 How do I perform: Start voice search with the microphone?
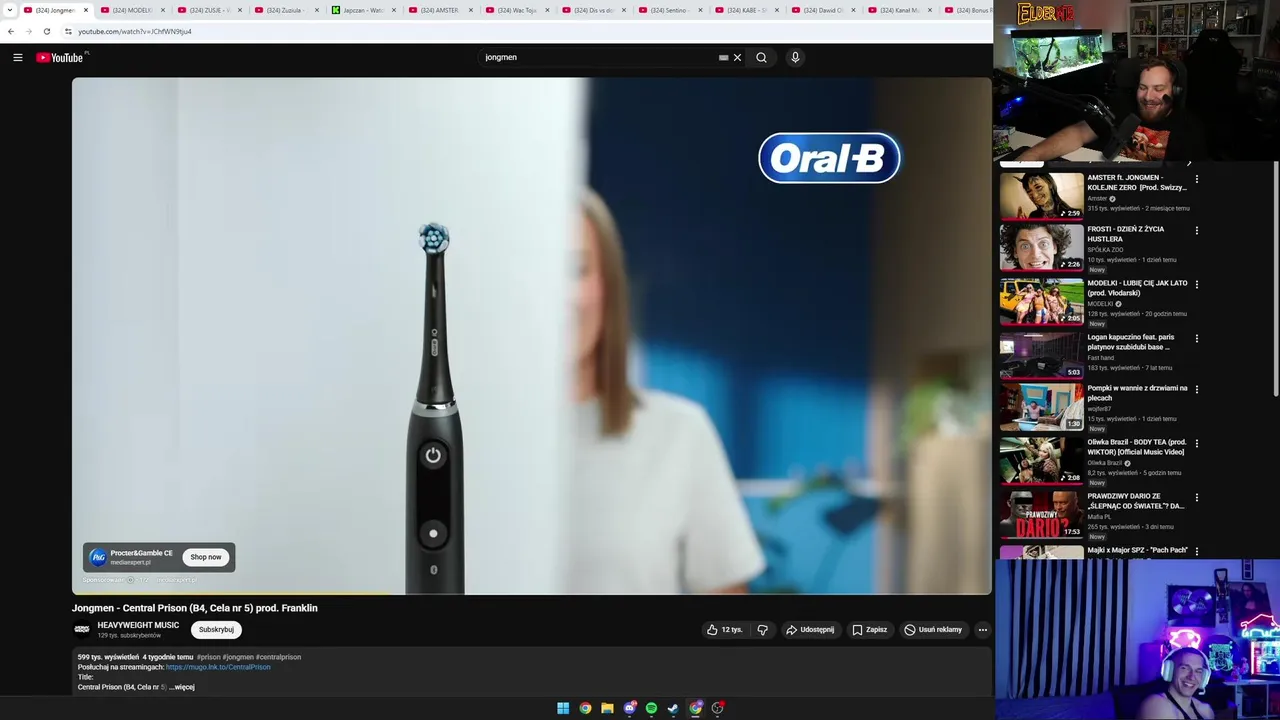(x=795, y=57)
